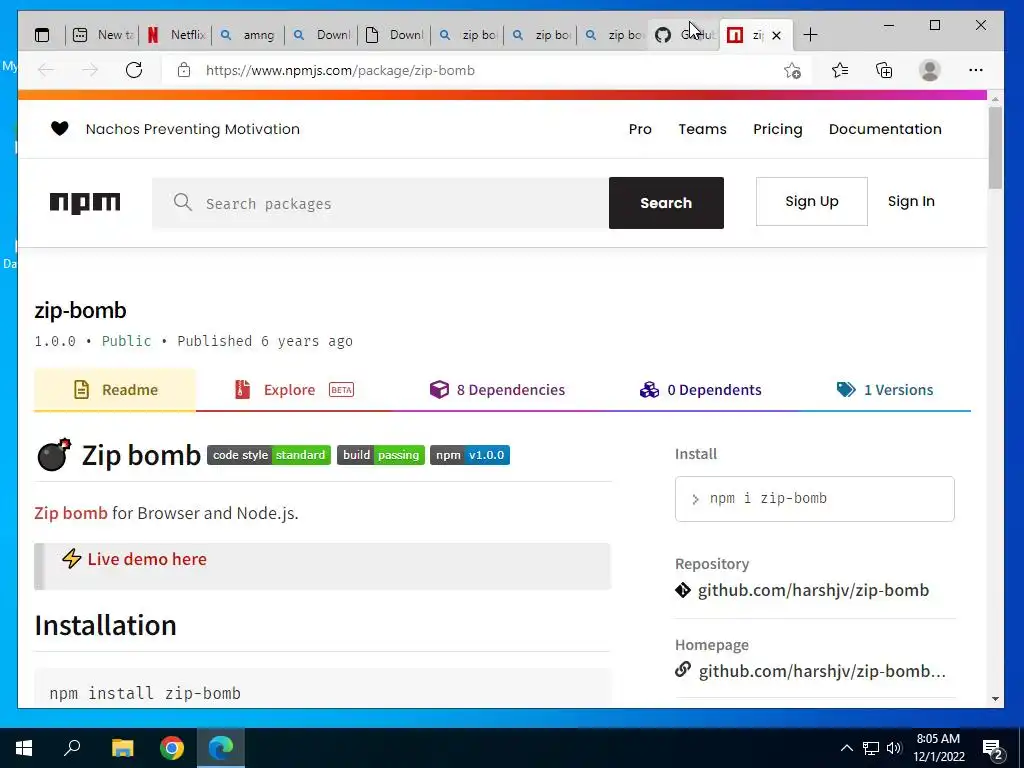The image size is (1024, 768).
Task: Switch to the Netflix tab
Action: (x=176, y=35)
